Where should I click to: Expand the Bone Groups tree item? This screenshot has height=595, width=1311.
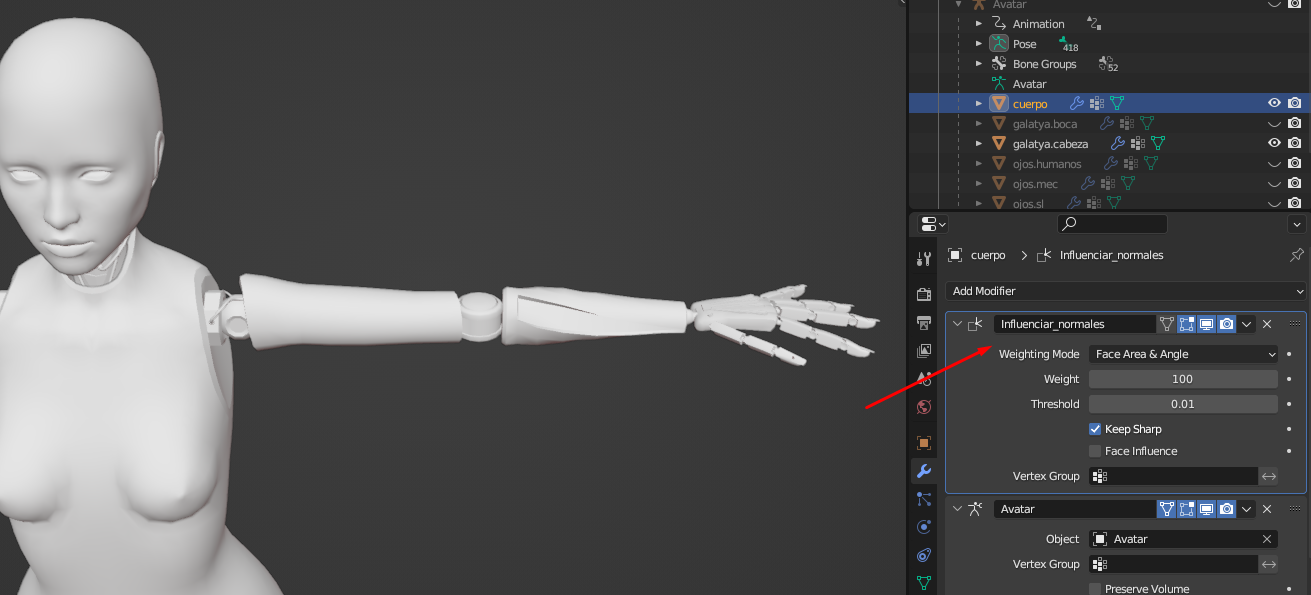click(x=979, y=63)
